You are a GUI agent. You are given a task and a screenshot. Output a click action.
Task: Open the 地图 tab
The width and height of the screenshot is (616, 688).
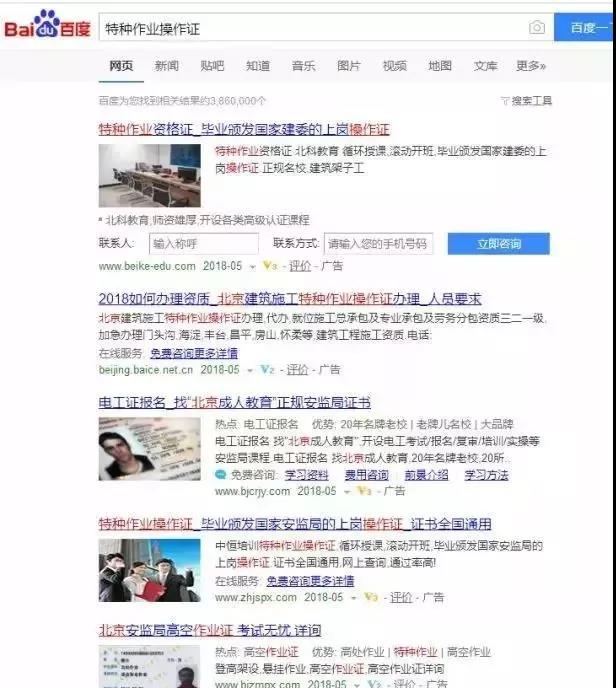440,66
